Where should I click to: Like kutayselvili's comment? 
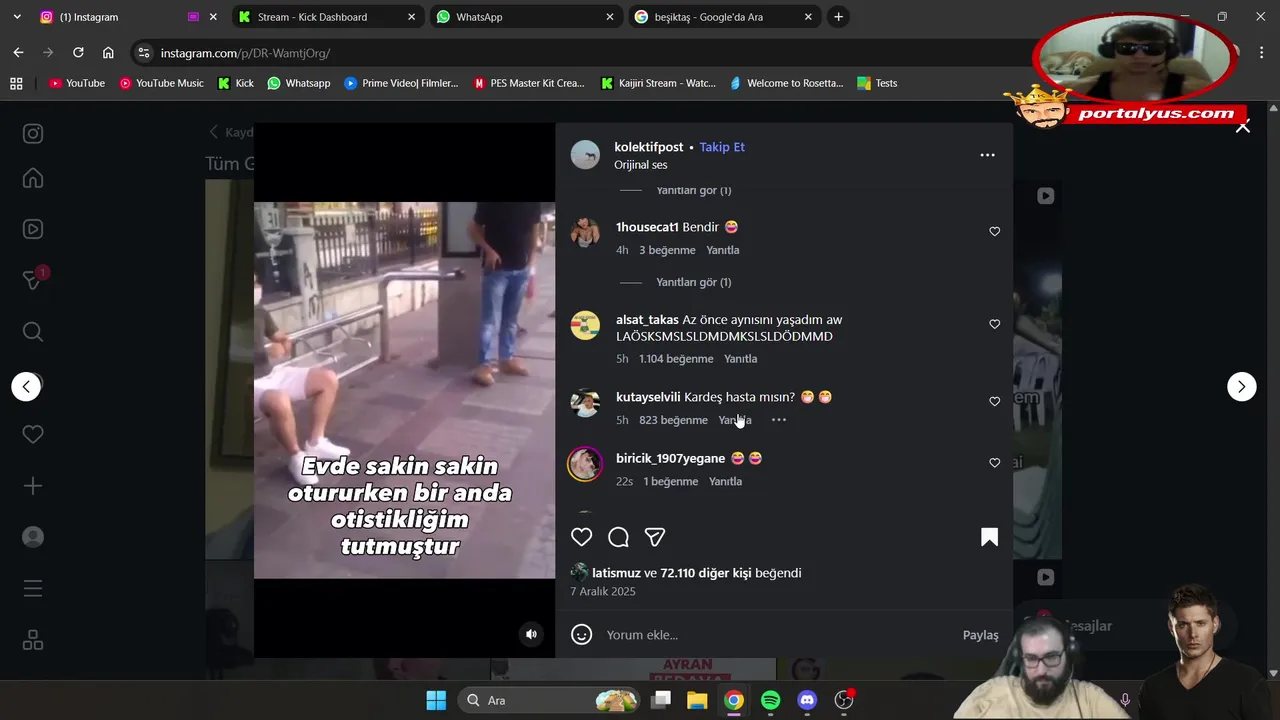pos(994,401)
